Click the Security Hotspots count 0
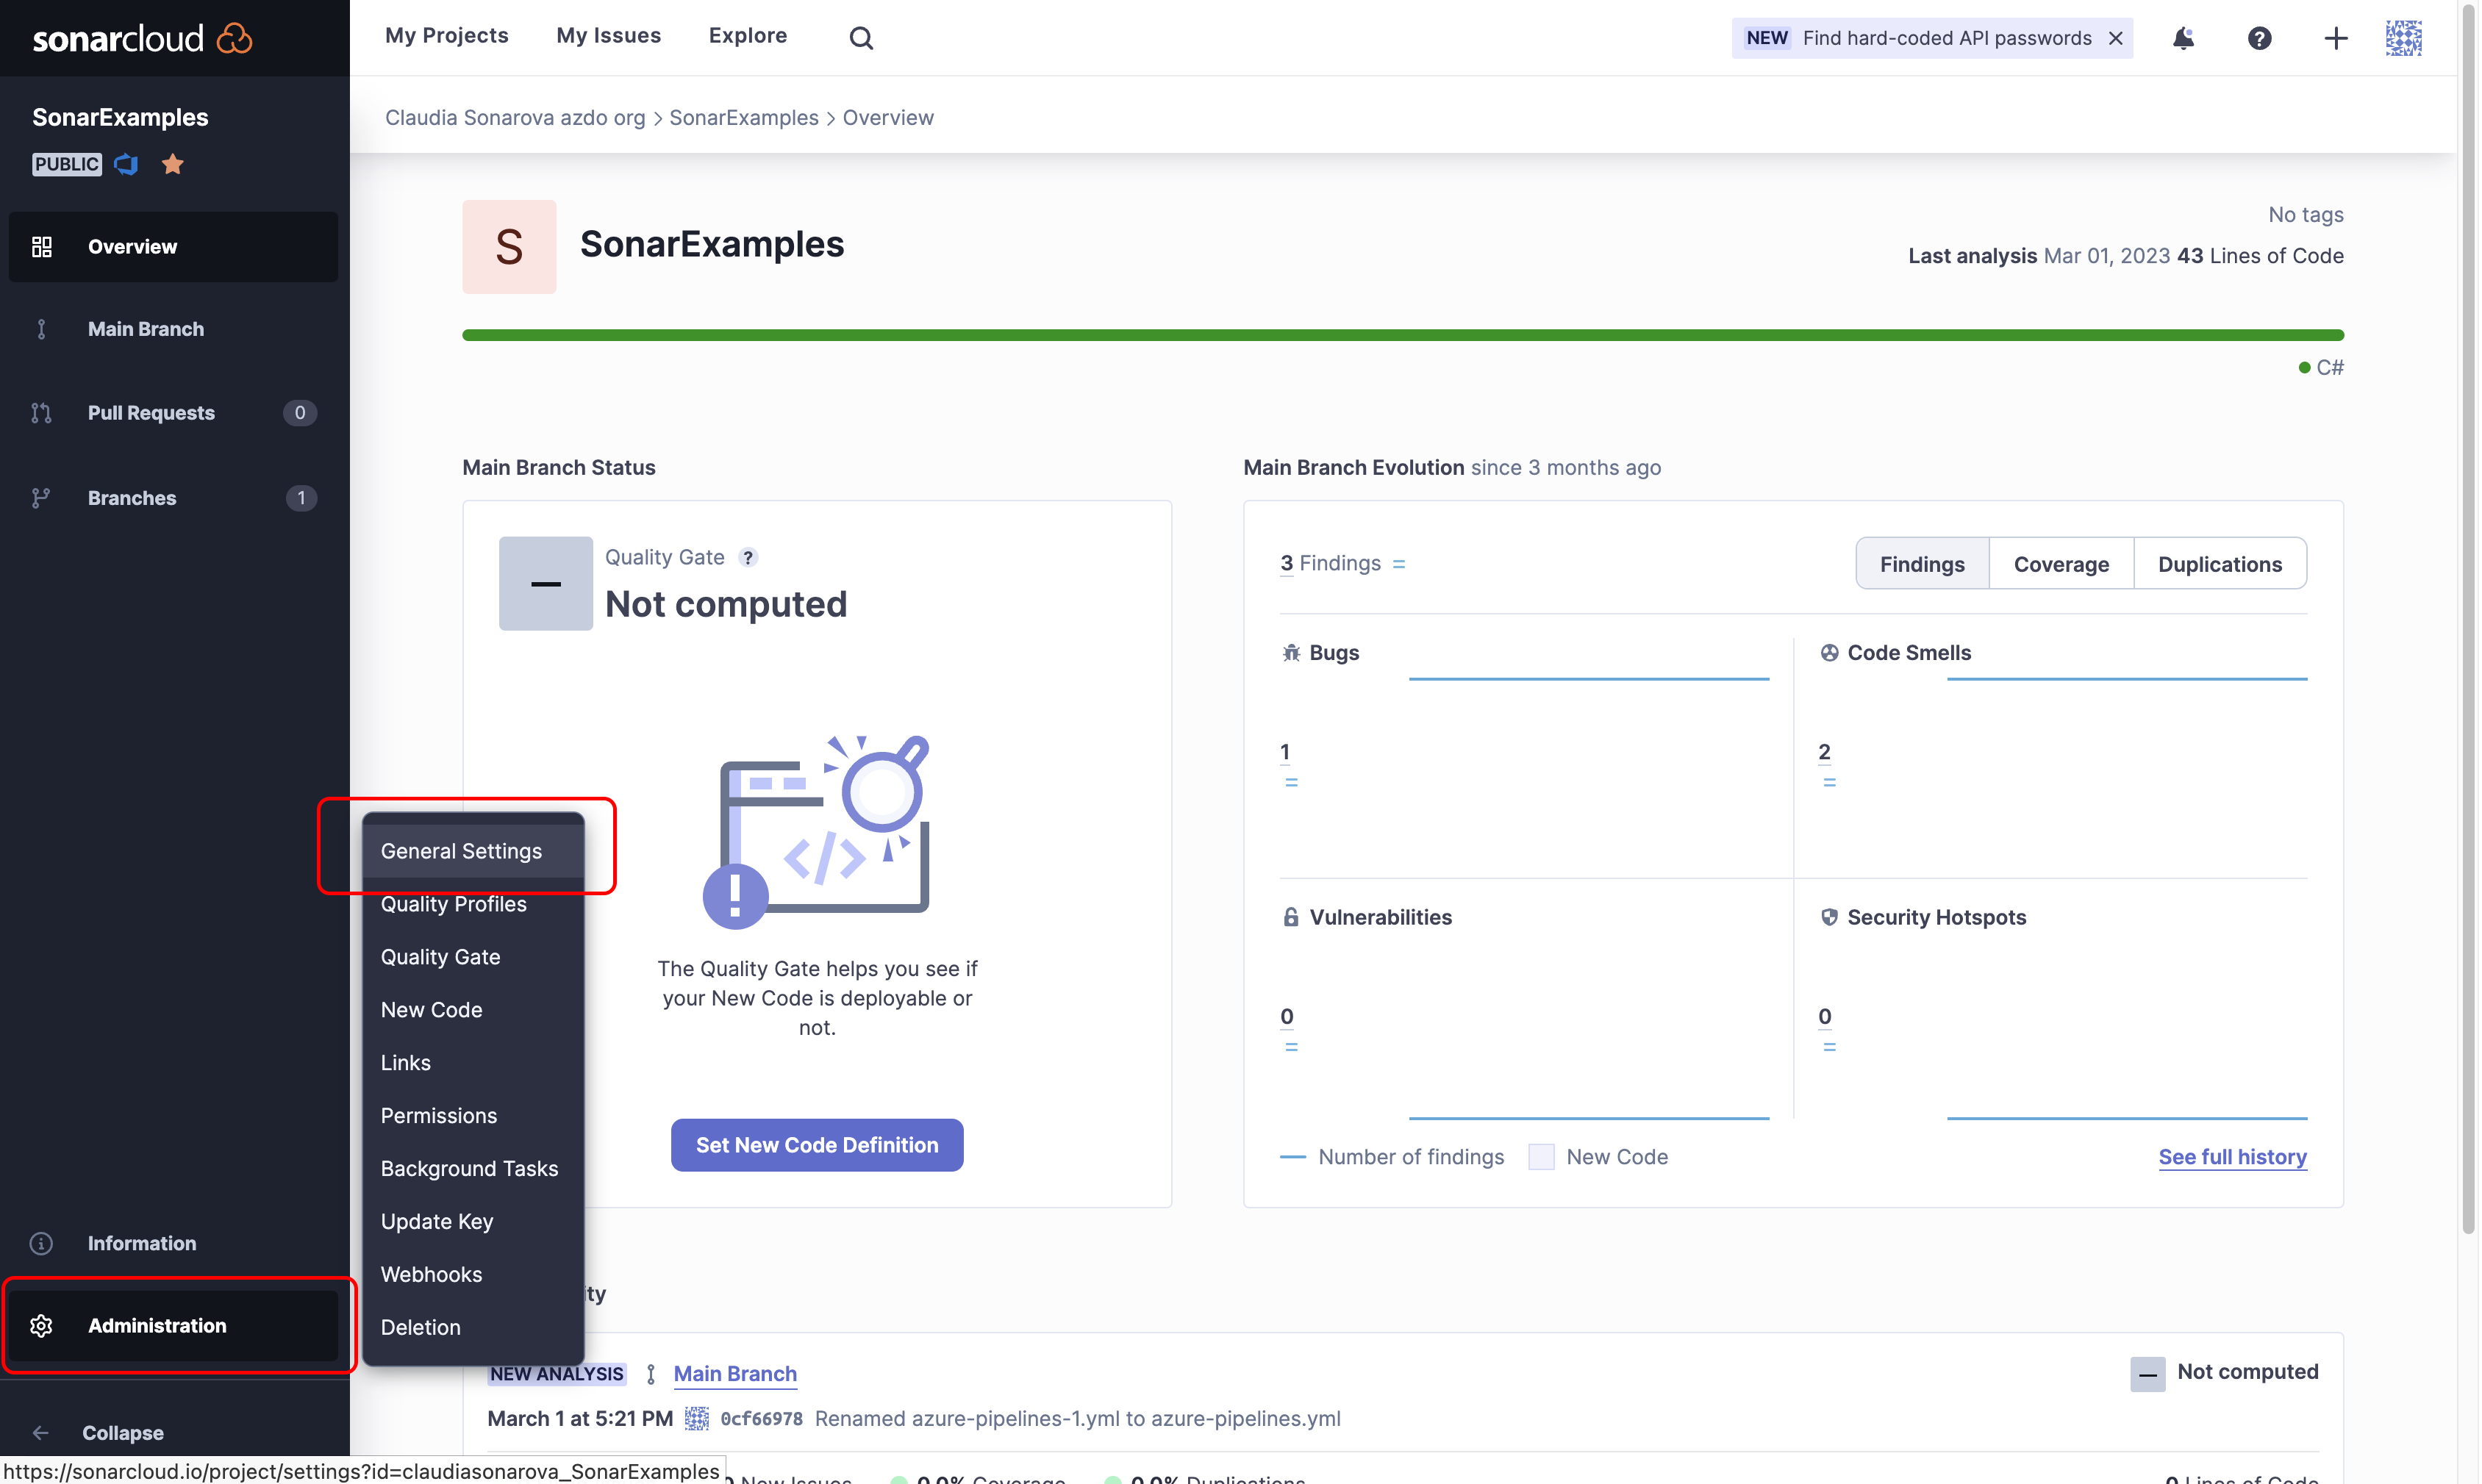Viewport: 2482px width, 1484px height. coord(1825,1017)
